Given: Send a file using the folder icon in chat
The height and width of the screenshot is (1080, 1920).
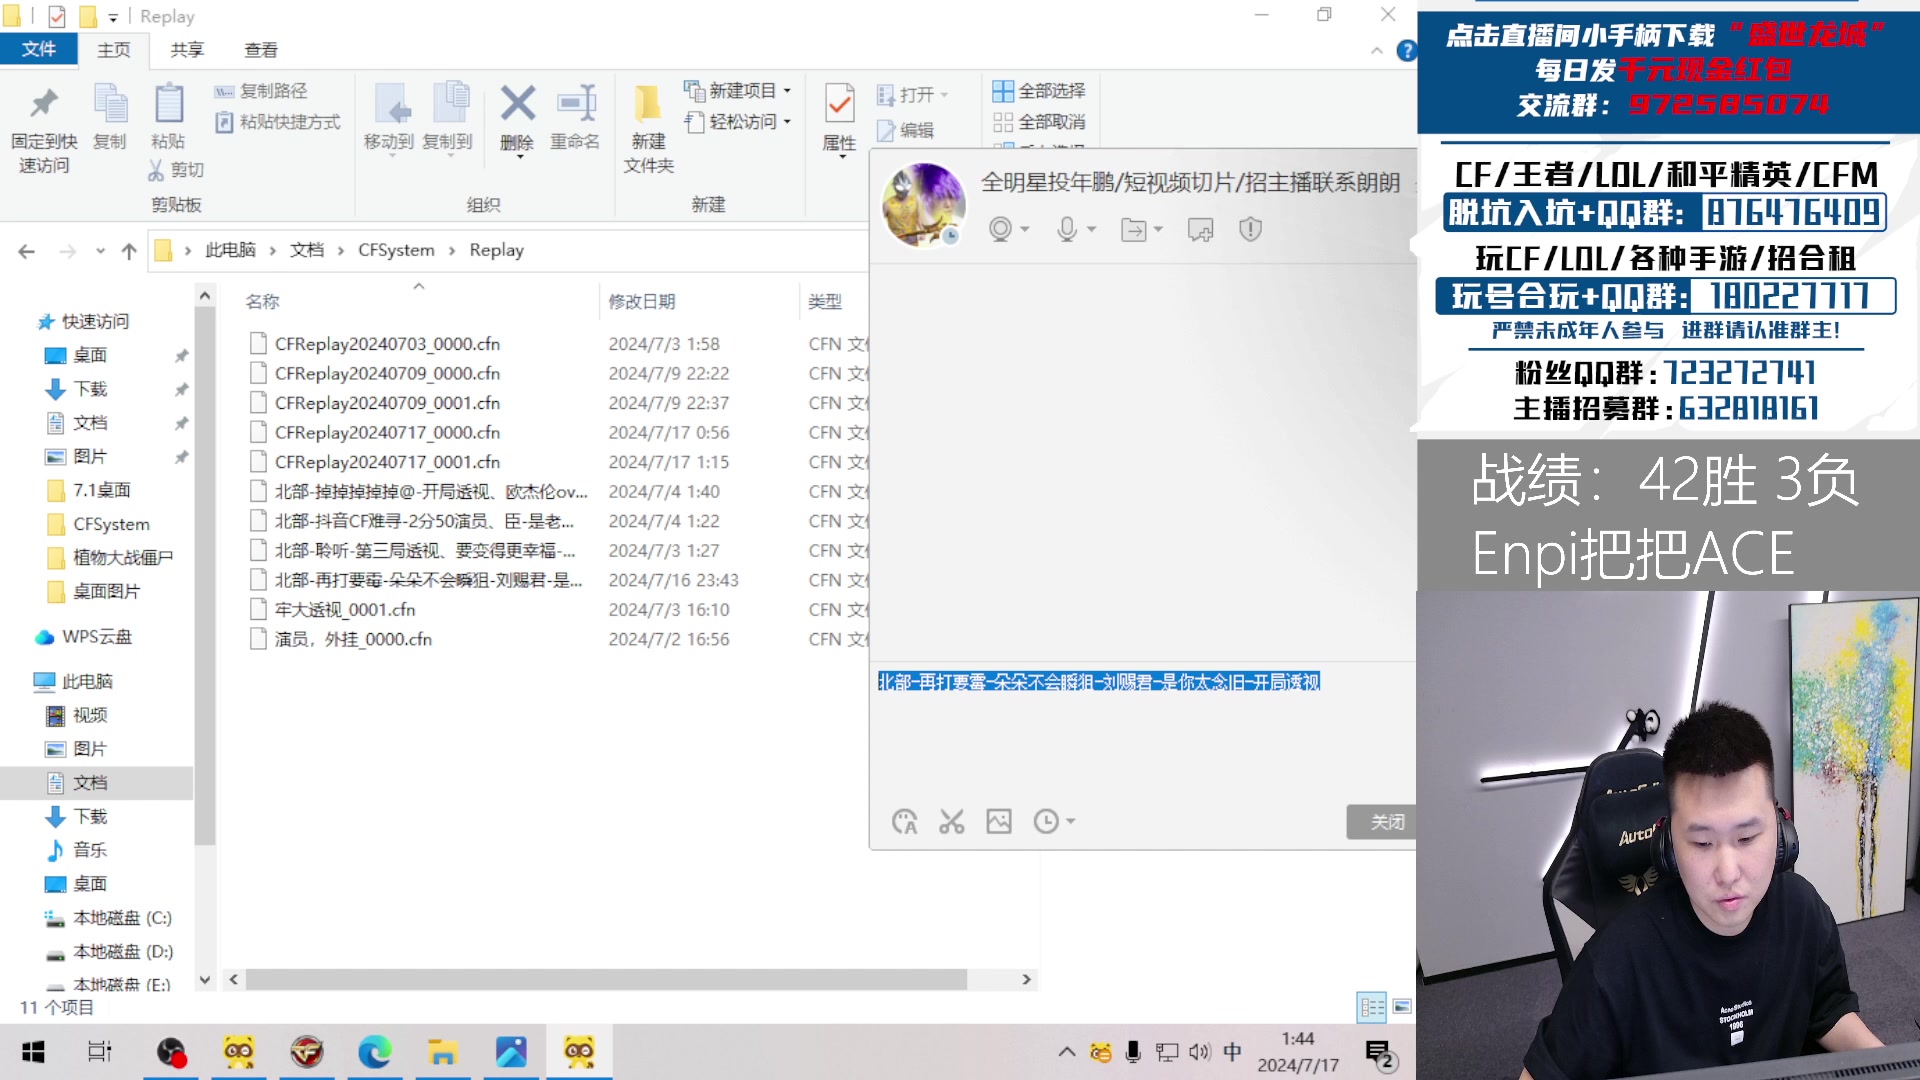Looking at the screenshot, I should click(x=1135, y=229).
